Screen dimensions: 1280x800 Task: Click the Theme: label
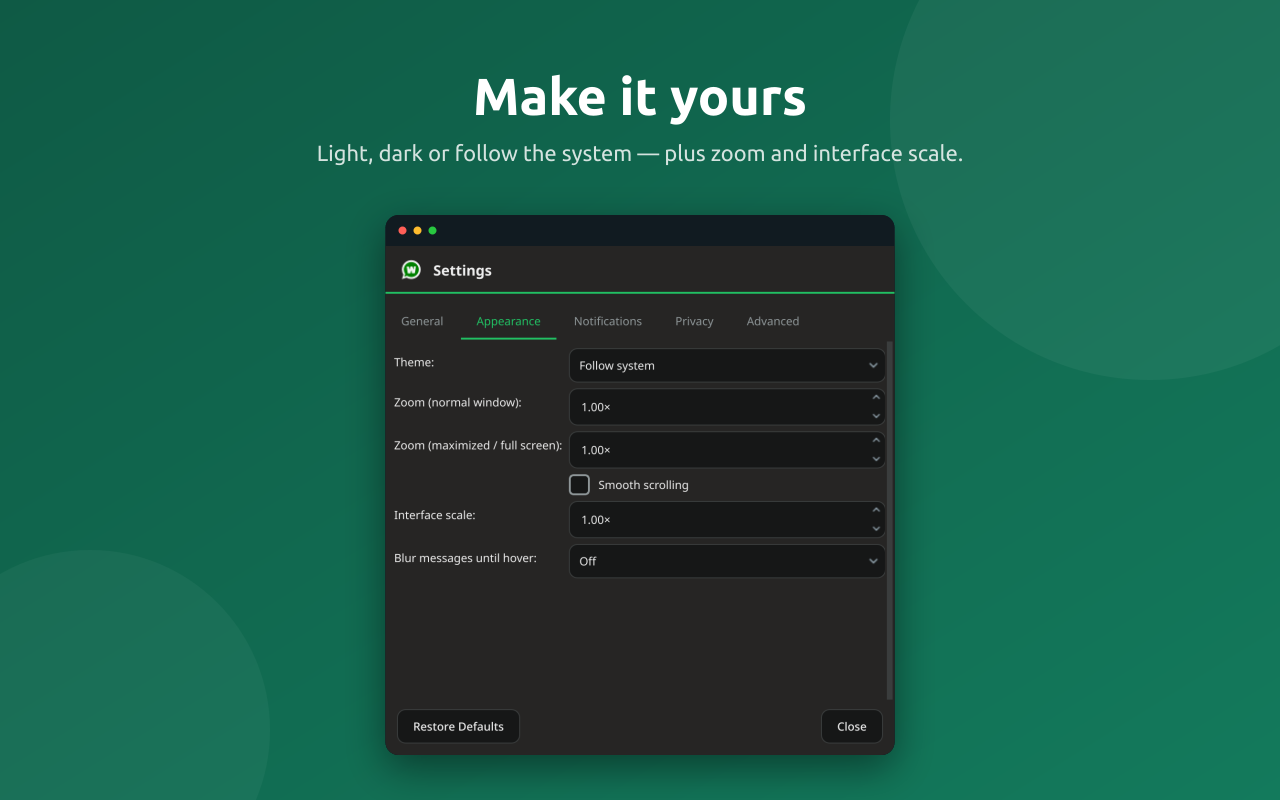(414, 362)
